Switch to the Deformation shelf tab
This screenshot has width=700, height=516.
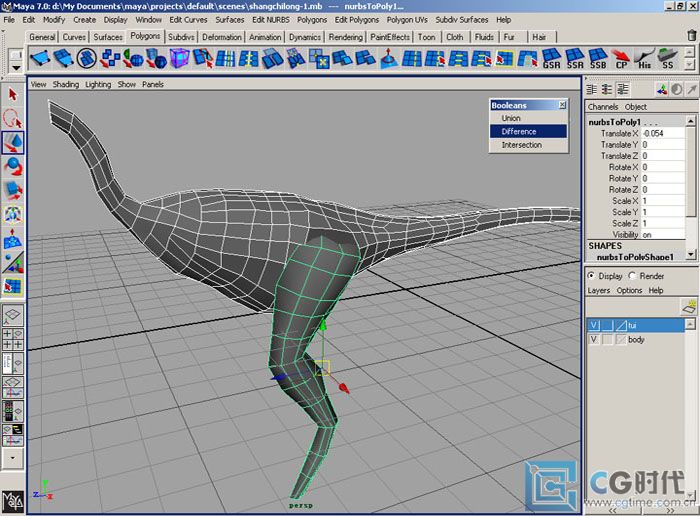coord(221,37)
